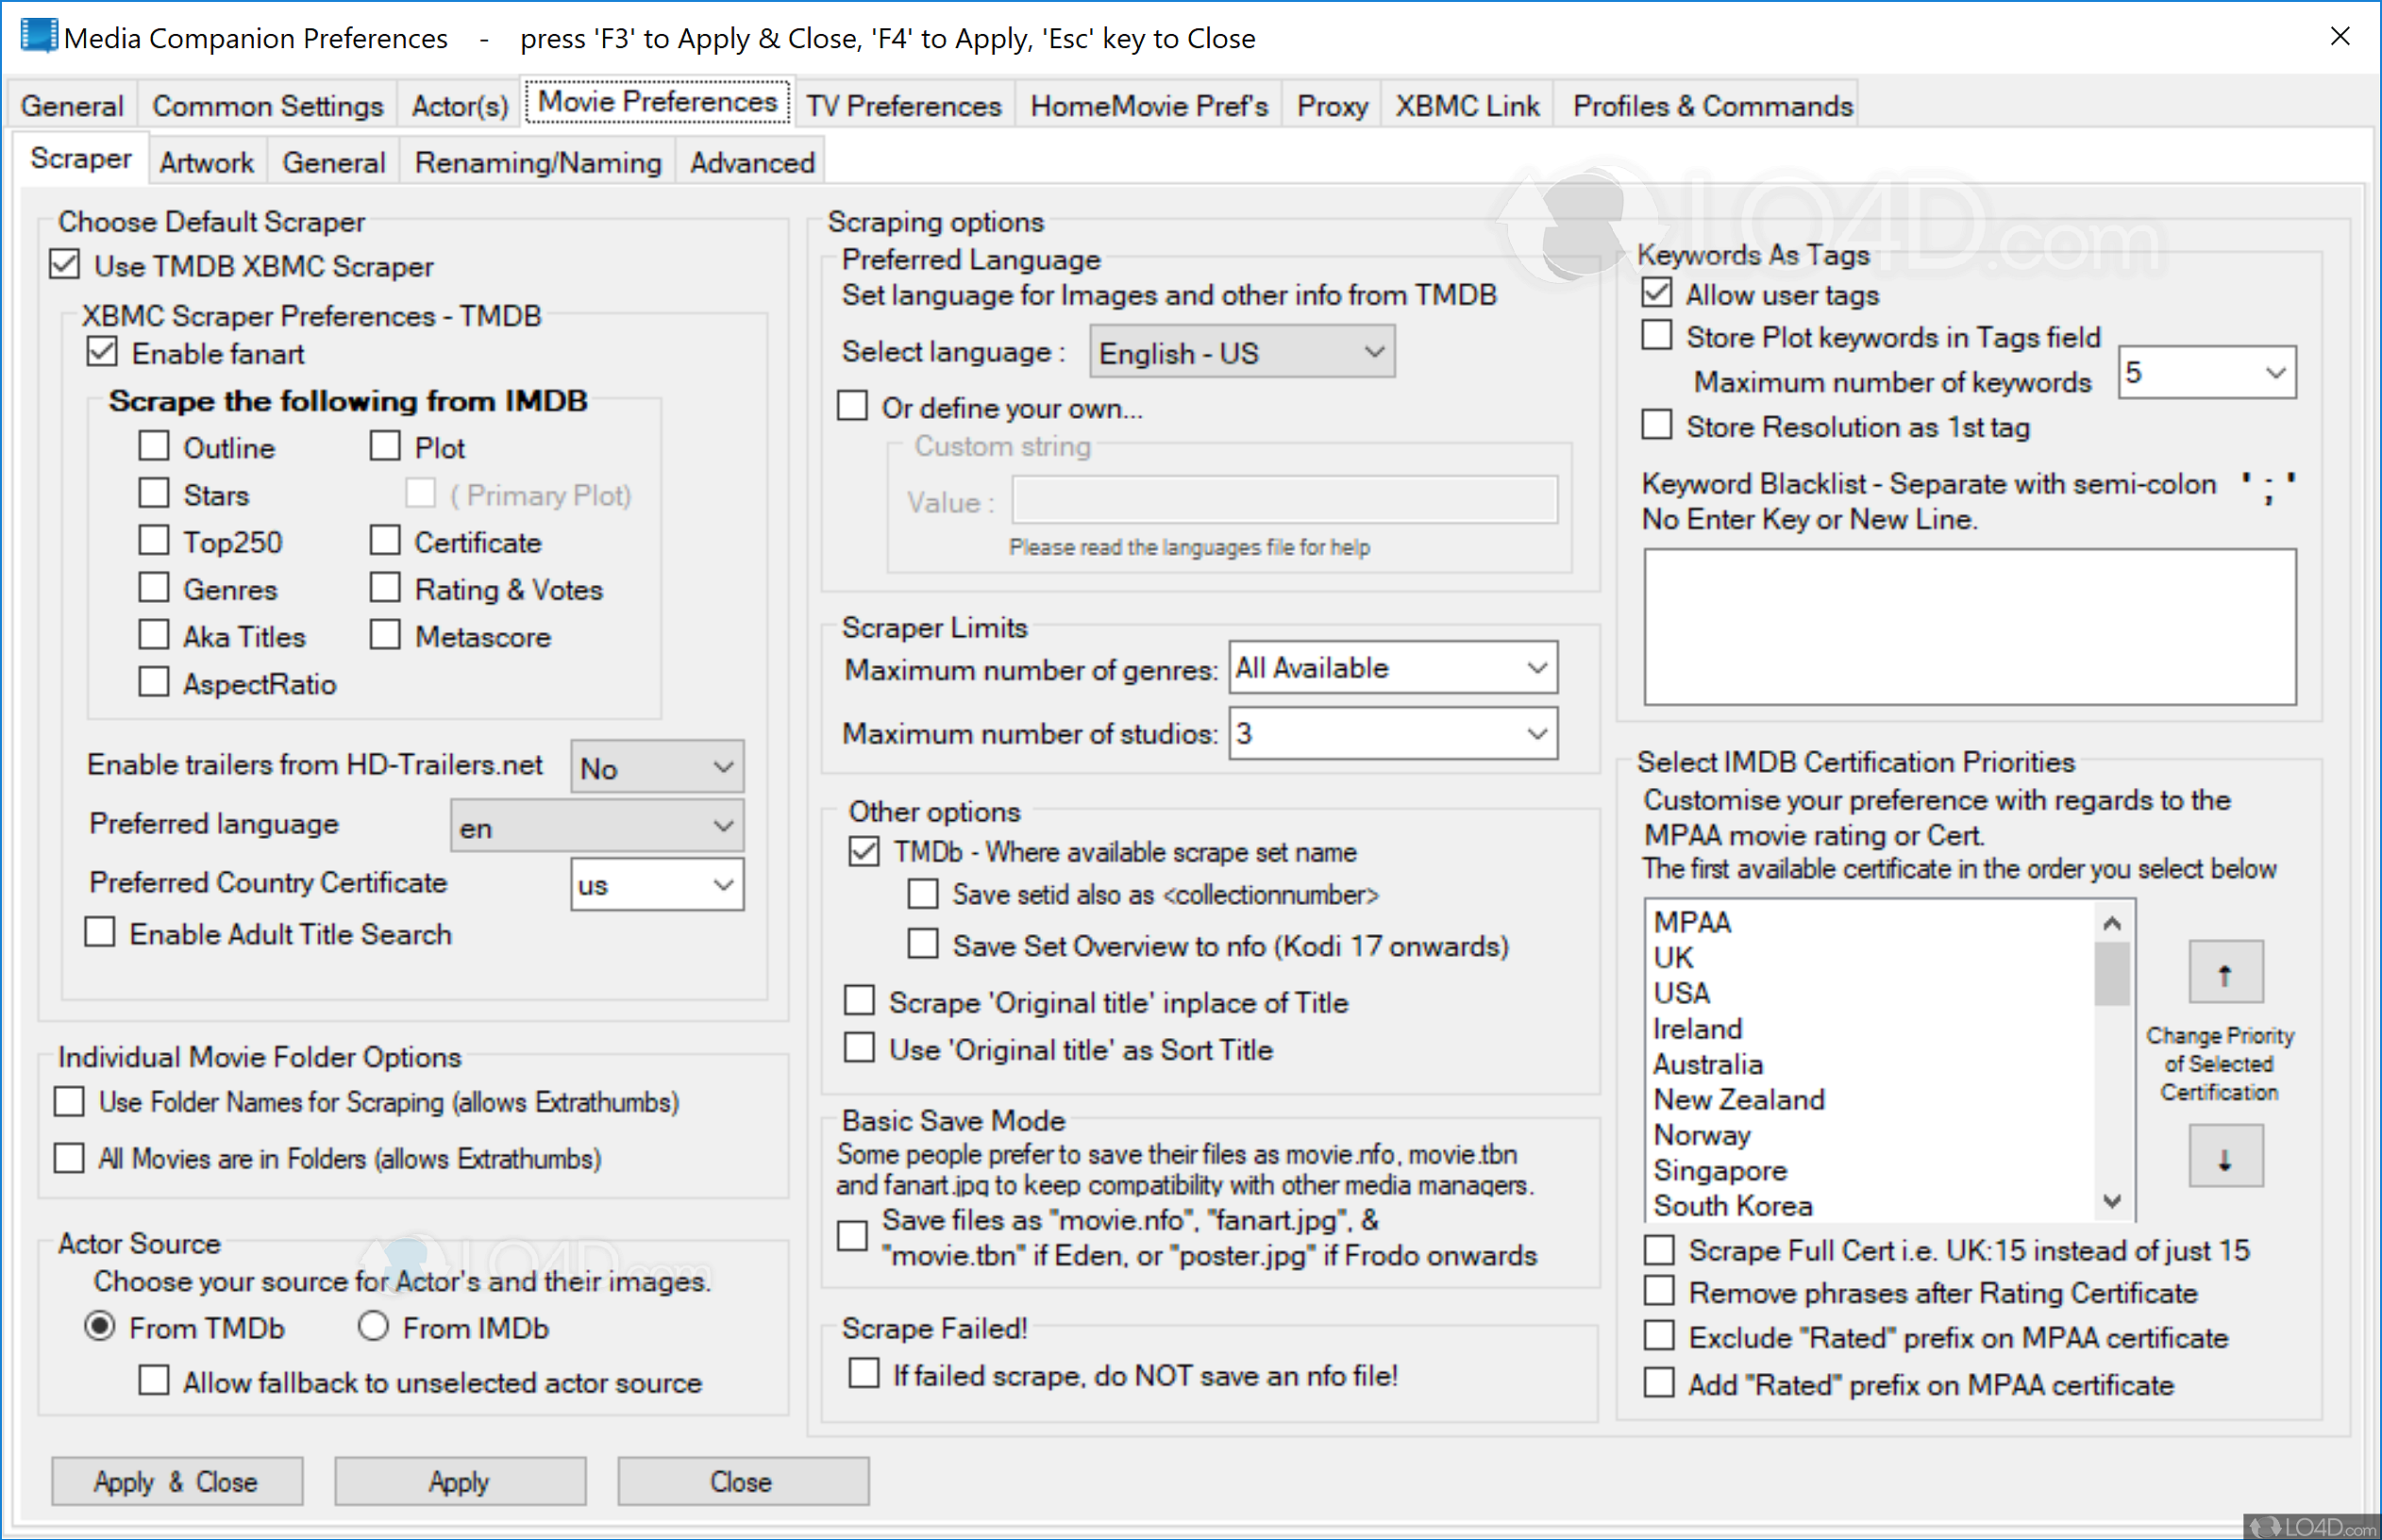
Task: Expand Maximum number of genres dropdown
Action: 1393,667
